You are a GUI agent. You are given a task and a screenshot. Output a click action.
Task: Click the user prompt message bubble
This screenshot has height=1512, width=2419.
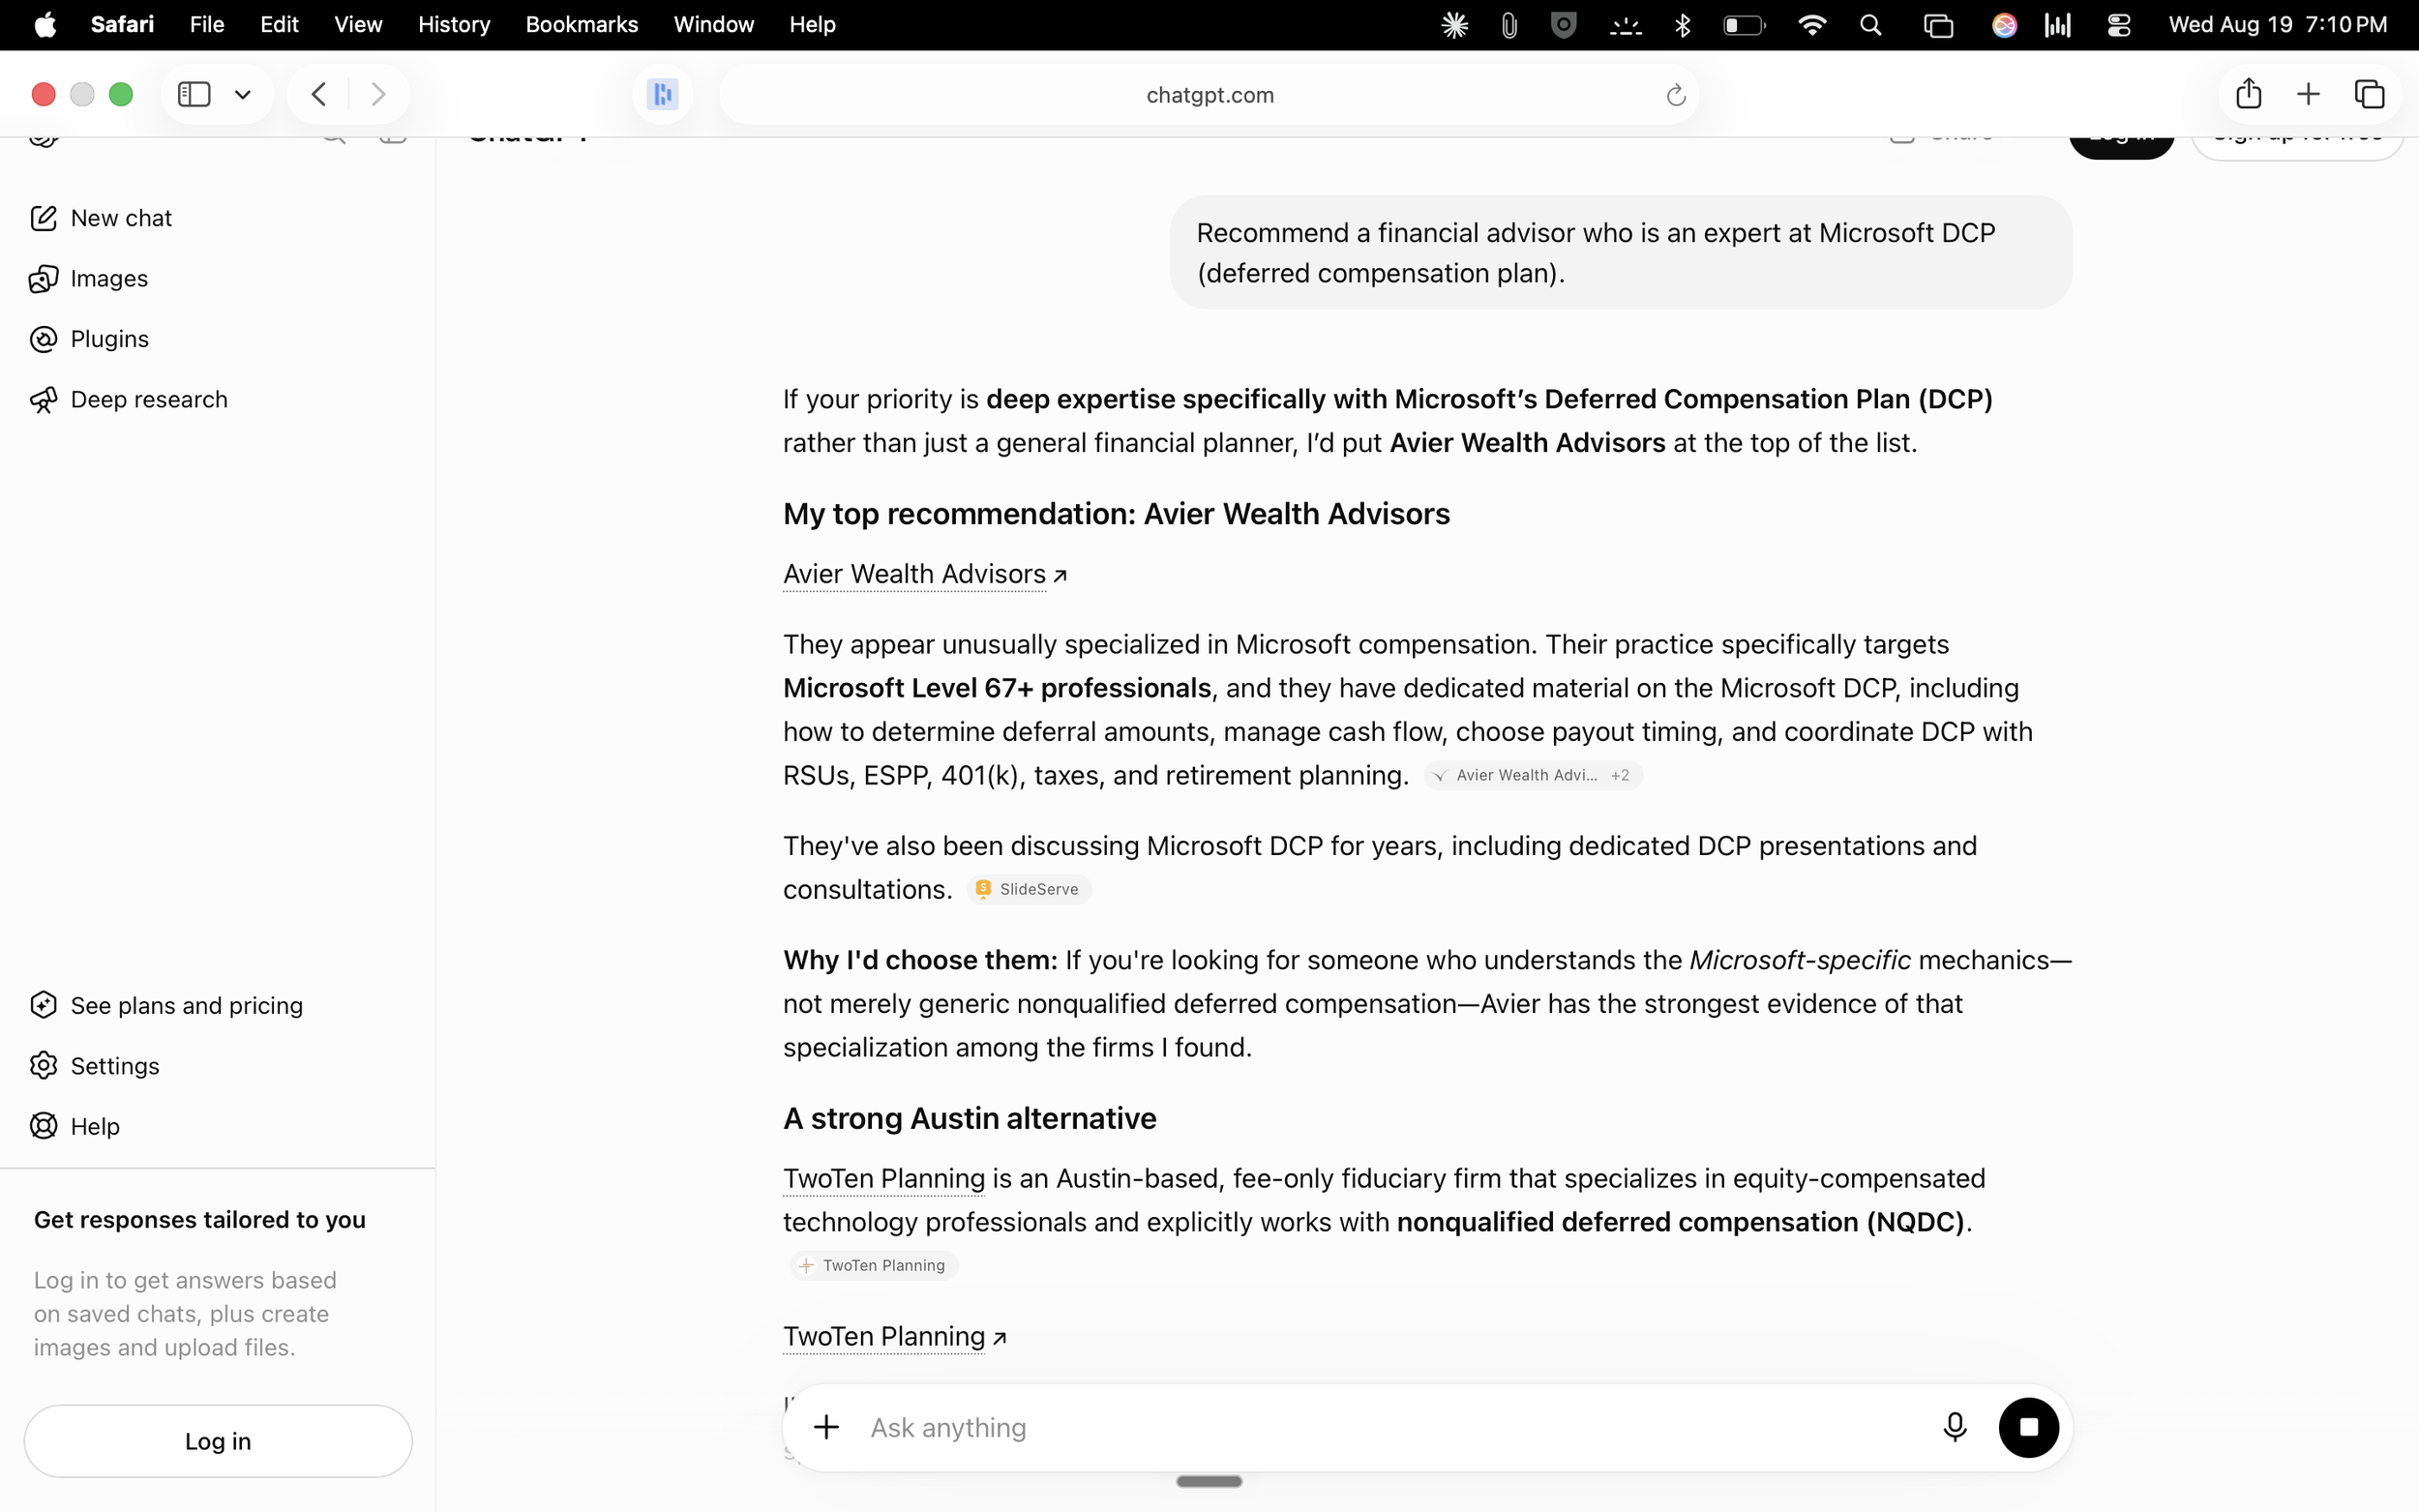point(1620,252)
